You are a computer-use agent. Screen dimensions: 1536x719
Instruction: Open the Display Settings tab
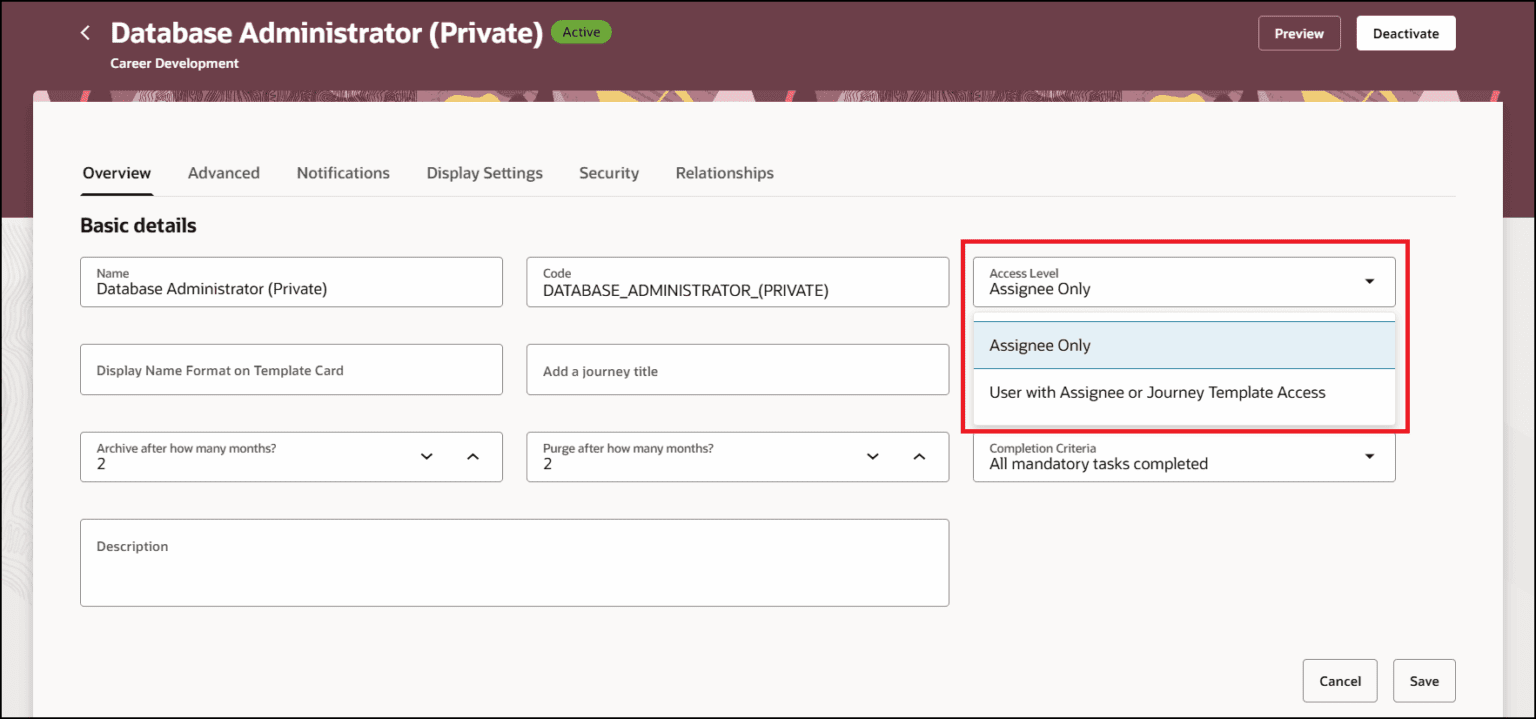[x=484, y=172]
